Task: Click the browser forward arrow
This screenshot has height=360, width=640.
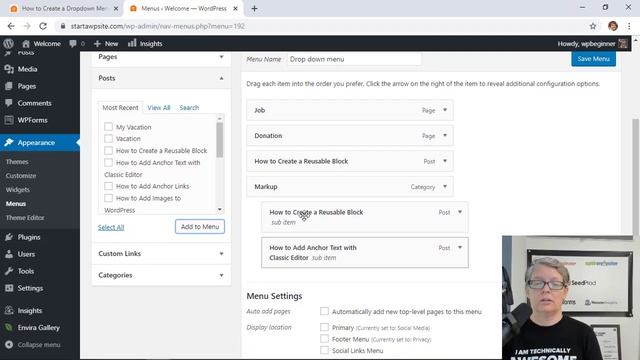Action: (x=27, y=26)
